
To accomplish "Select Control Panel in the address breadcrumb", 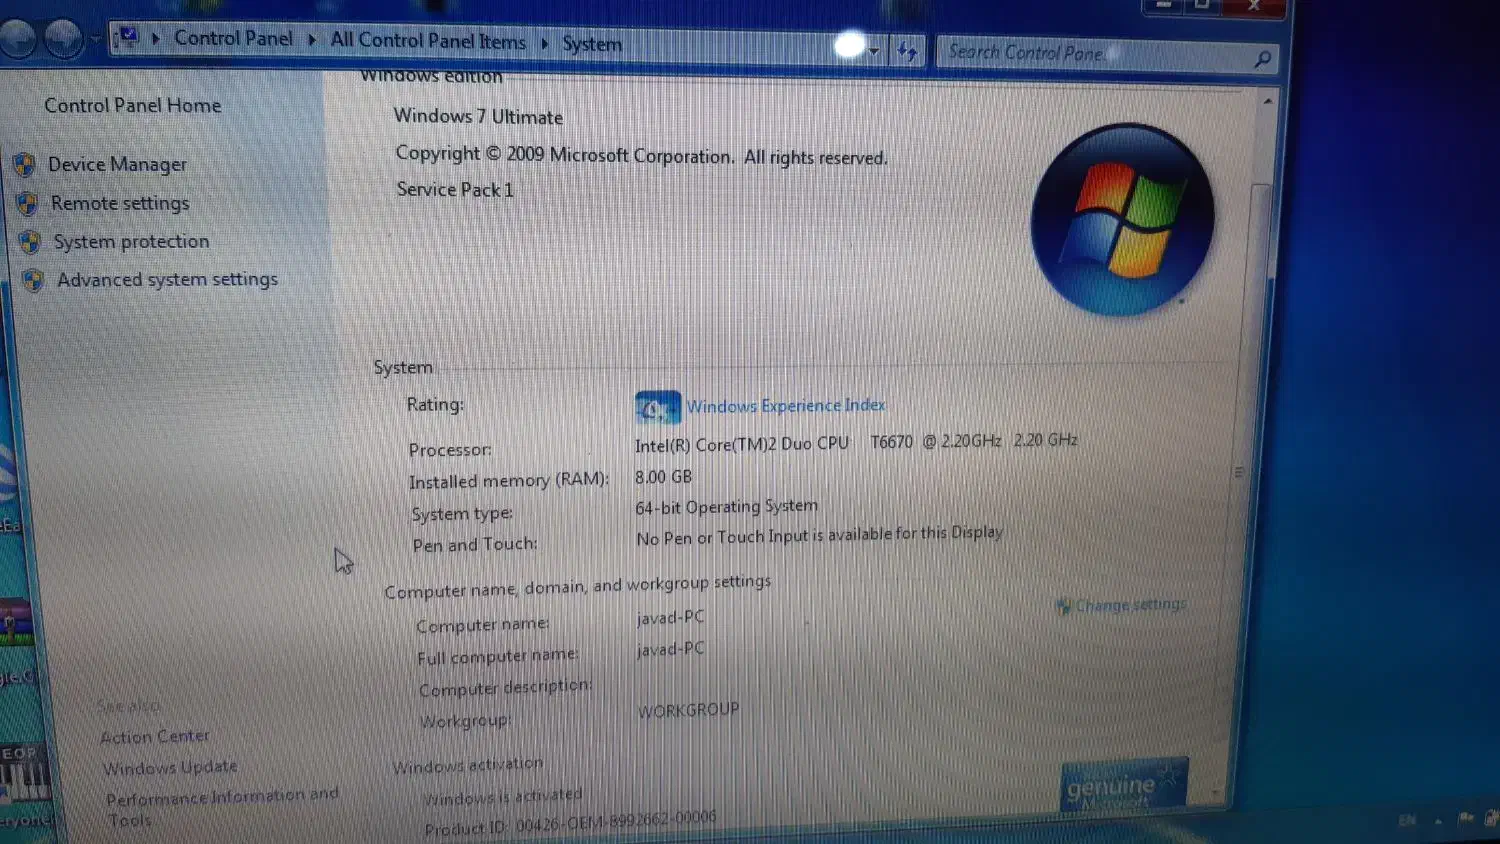I will [233, 39].
